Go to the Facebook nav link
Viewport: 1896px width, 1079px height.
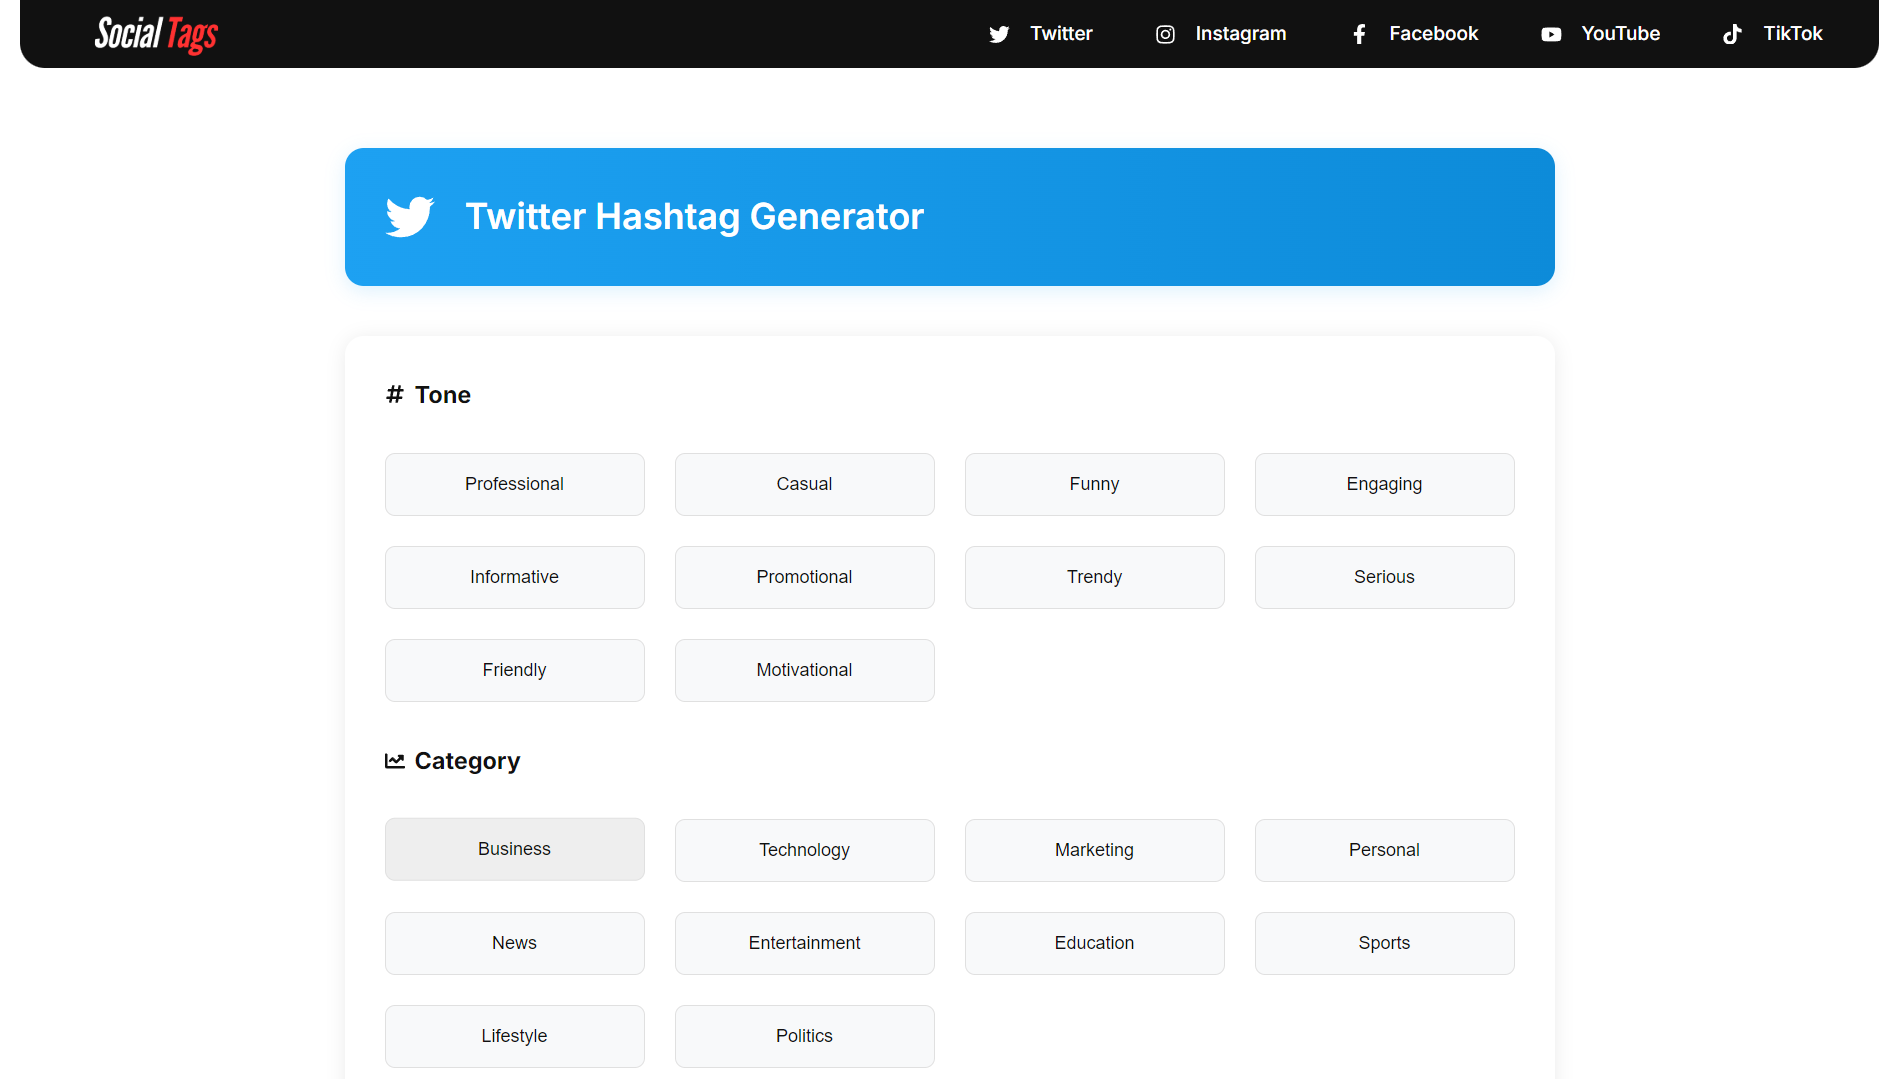tap(1414, 34)
